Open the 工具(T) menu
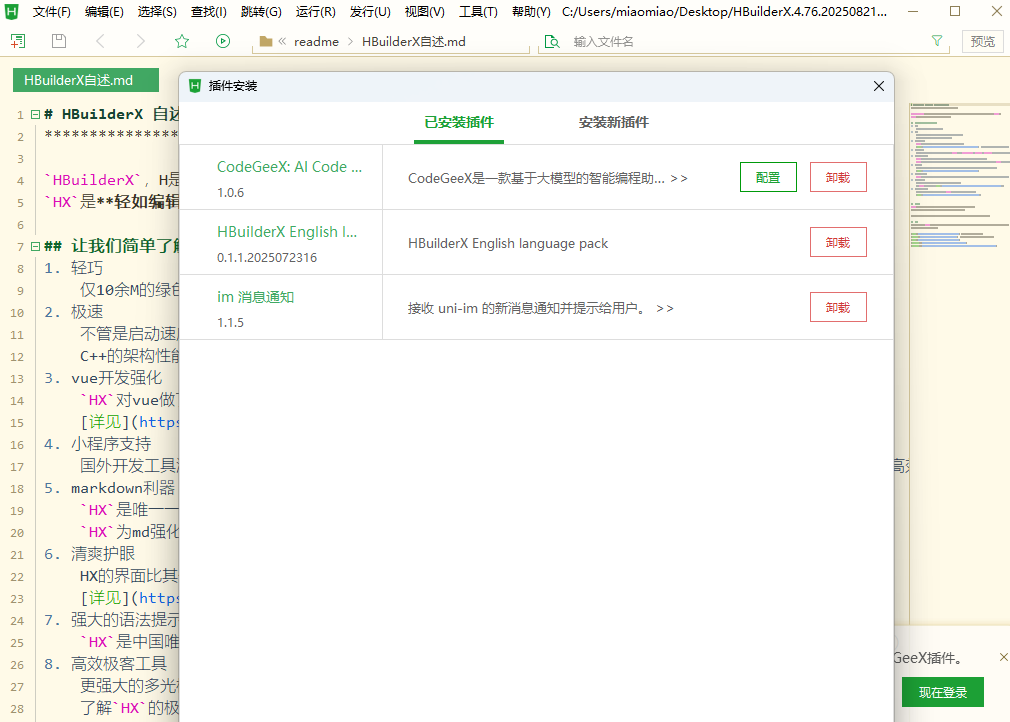 click(477, 12)
